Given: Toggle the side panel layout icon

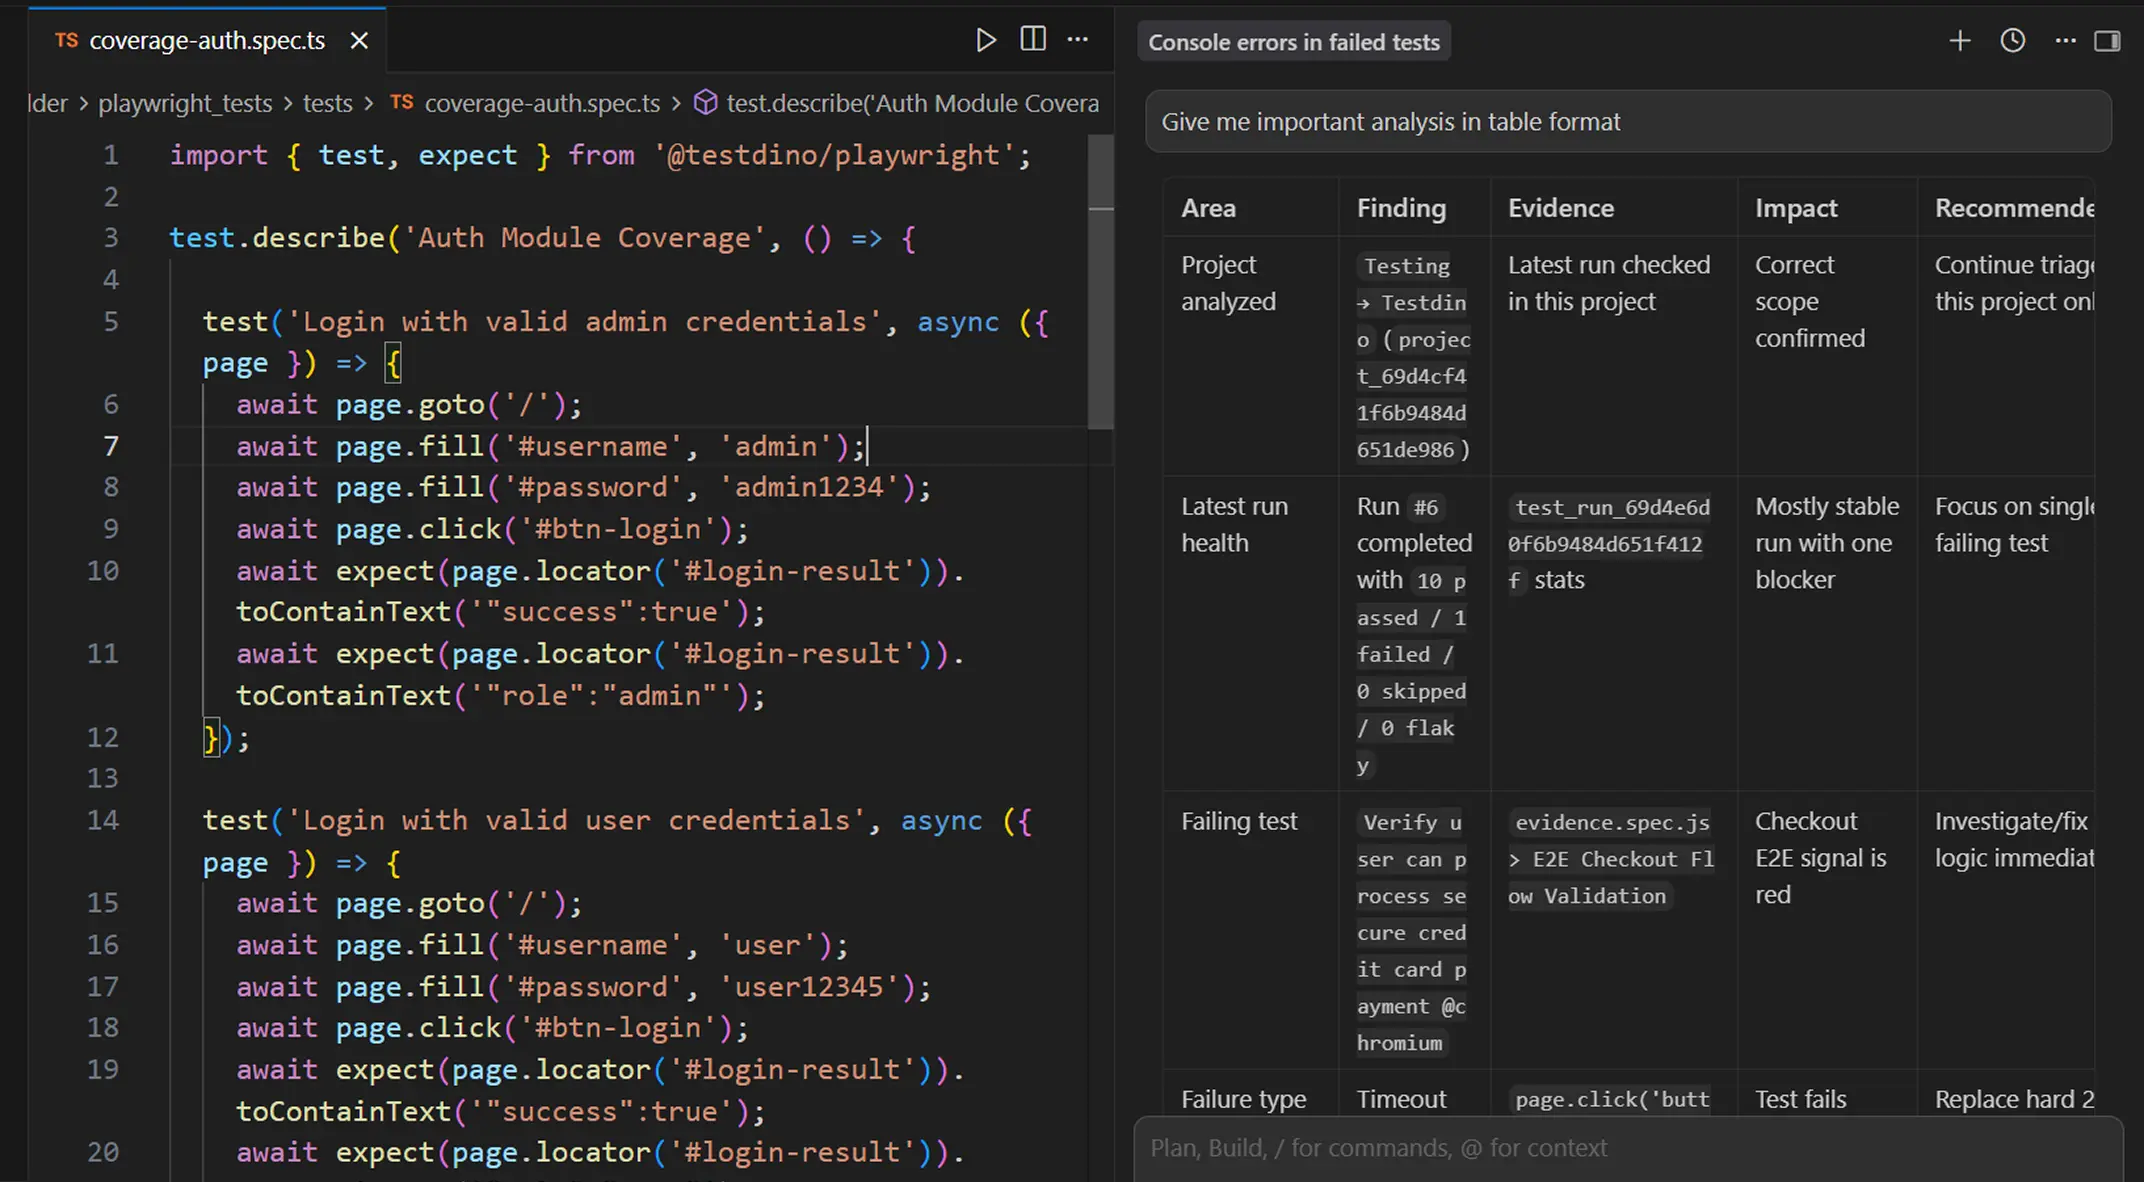Looking at the screenshot, I should [x=2107, y=41].
